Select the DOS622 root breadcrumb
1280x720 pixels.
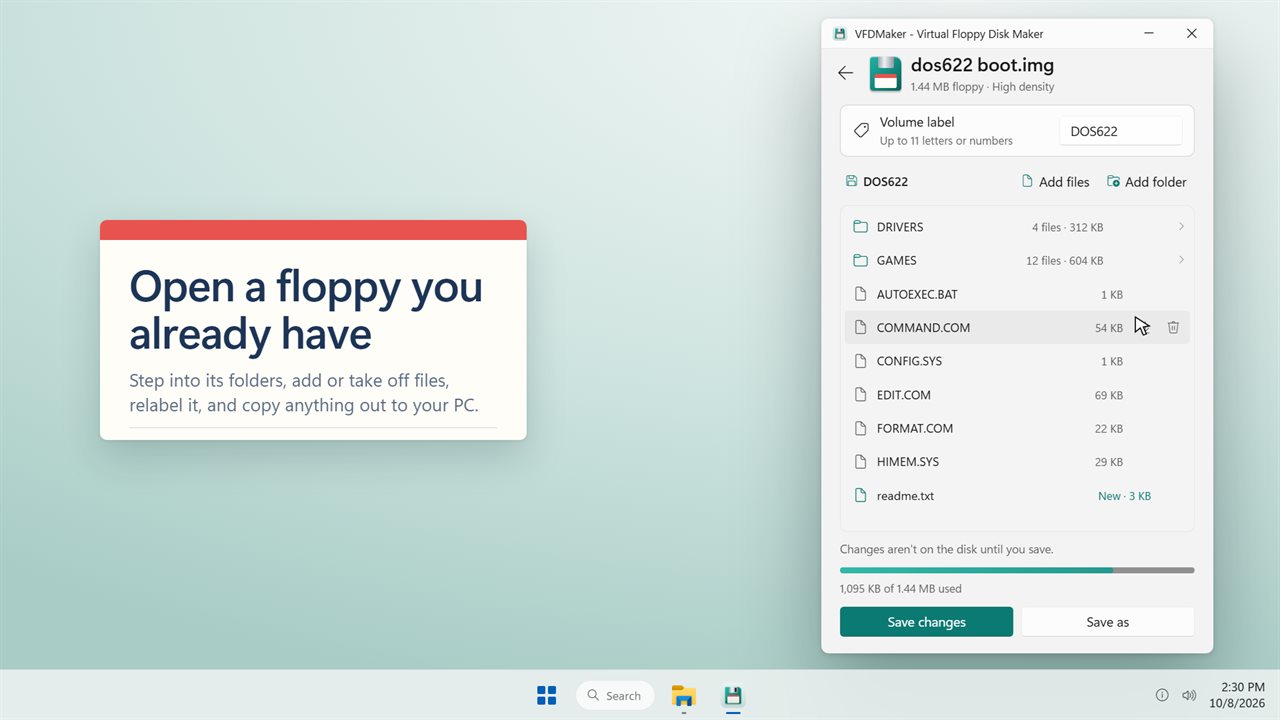(877, 182)
